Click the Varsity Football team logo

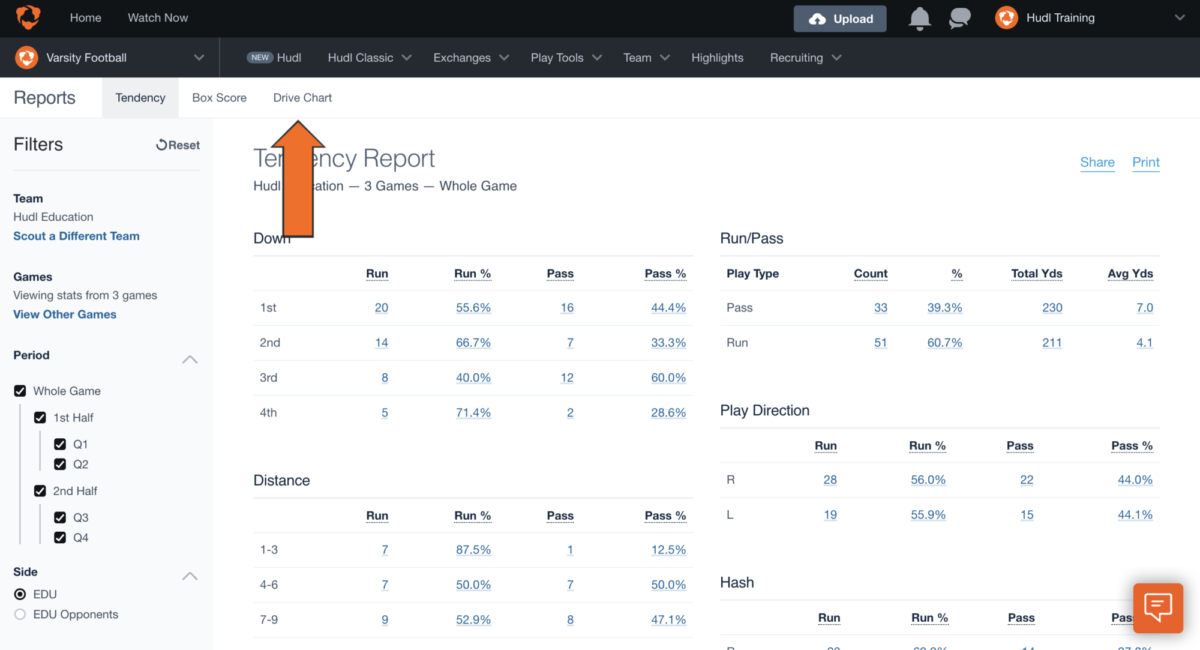coord(26,58)
